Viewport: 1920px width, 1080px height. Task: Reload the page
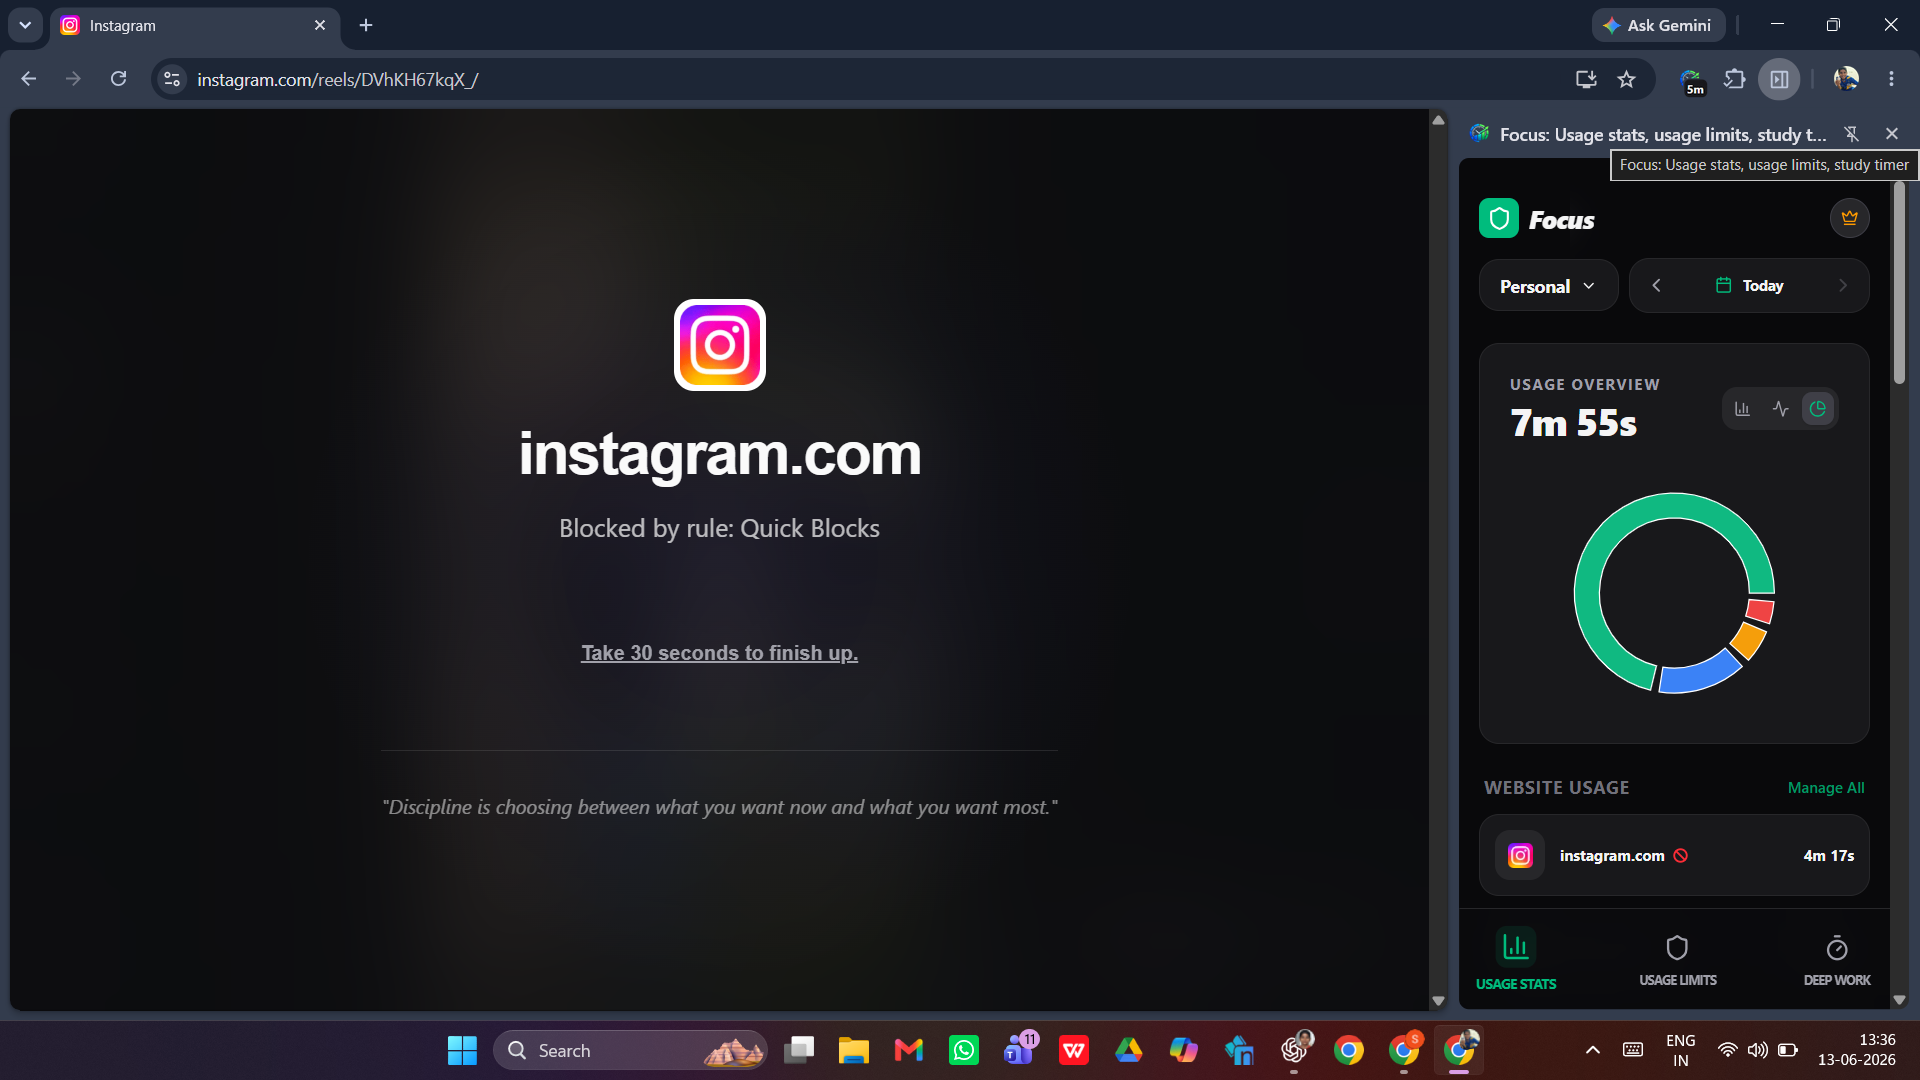coord(118,79)
